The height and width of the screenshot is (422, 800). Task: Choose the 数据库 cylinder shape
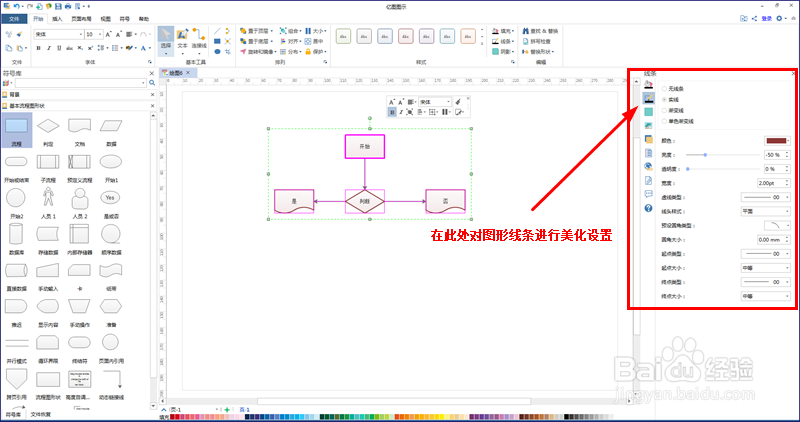[x=16, y=238]
